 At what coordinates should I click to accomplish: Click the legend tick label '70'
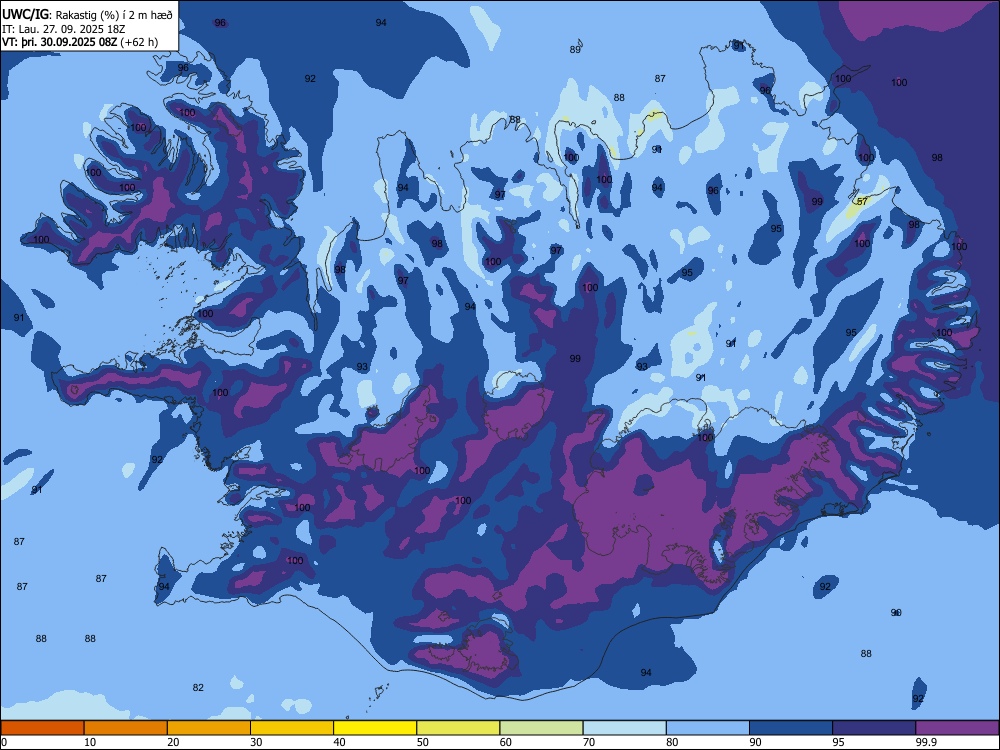(589, 742)
